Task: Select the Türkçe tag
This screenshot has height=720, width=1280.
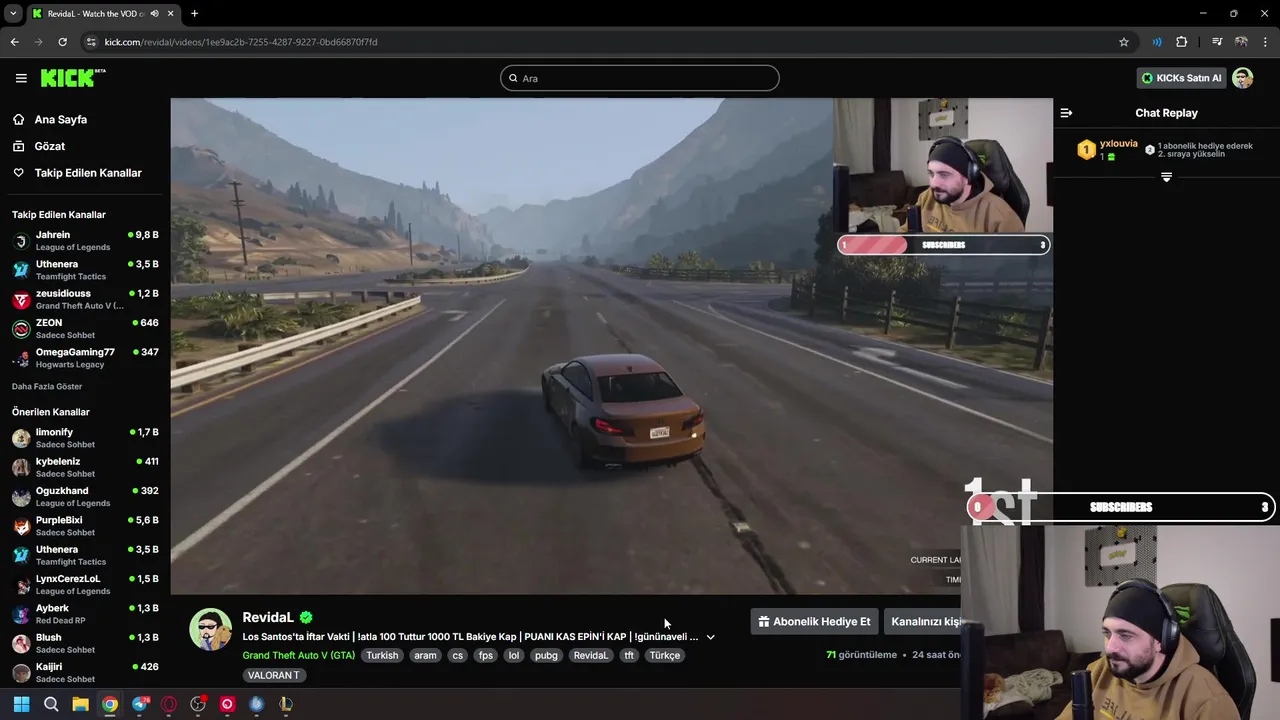Action: point(665,655)
